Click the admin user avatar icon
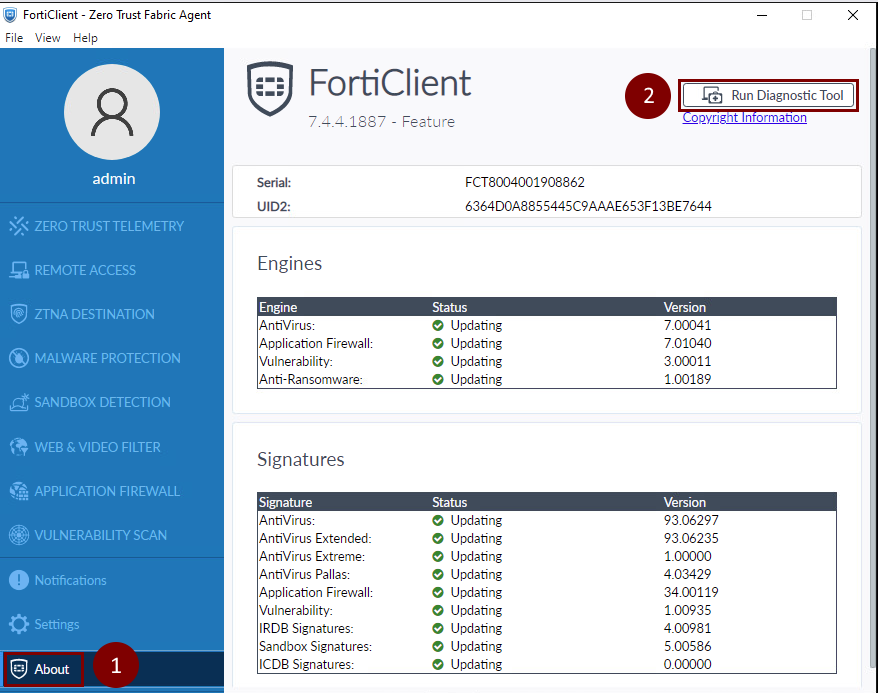The height and width of the screenshot is (693, 878). [x=112, y=112]
